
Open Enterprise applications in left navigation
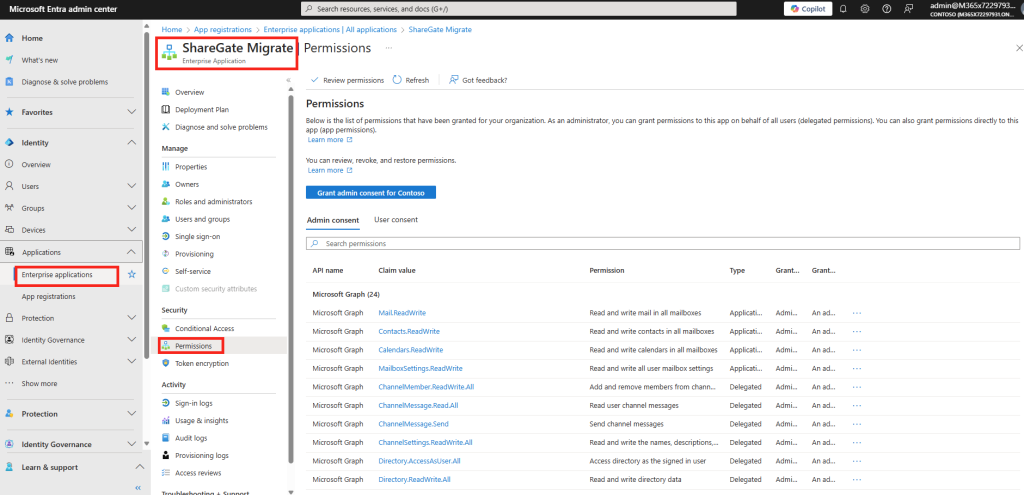point(57,275)
